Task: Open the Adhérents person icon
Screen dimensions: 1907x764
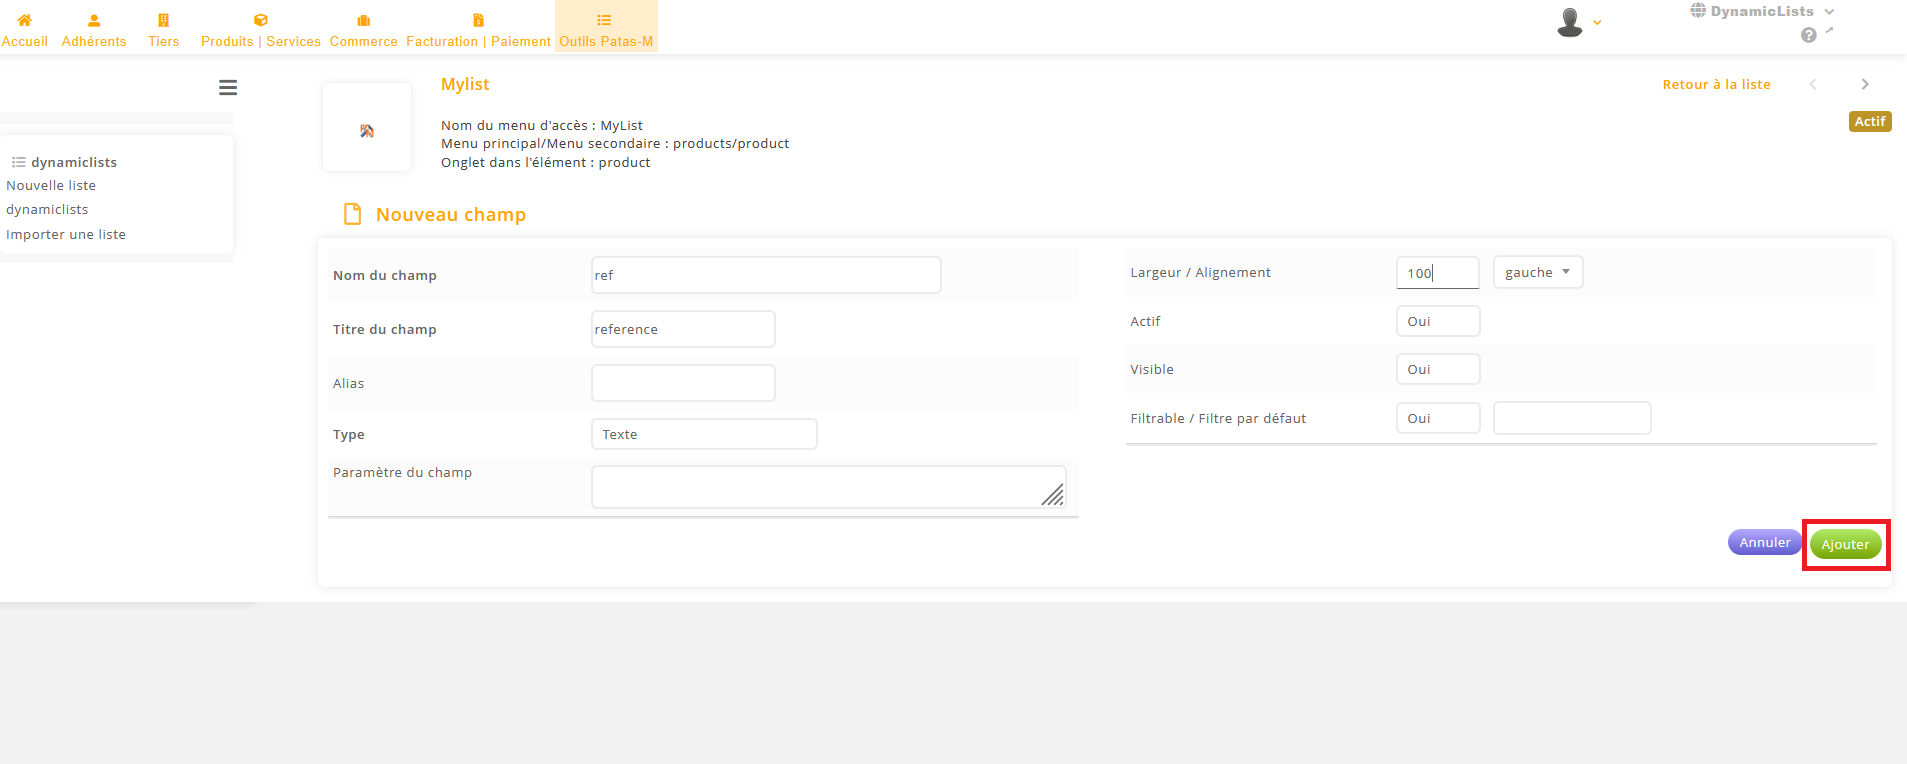Action: (x=94, y=20)
